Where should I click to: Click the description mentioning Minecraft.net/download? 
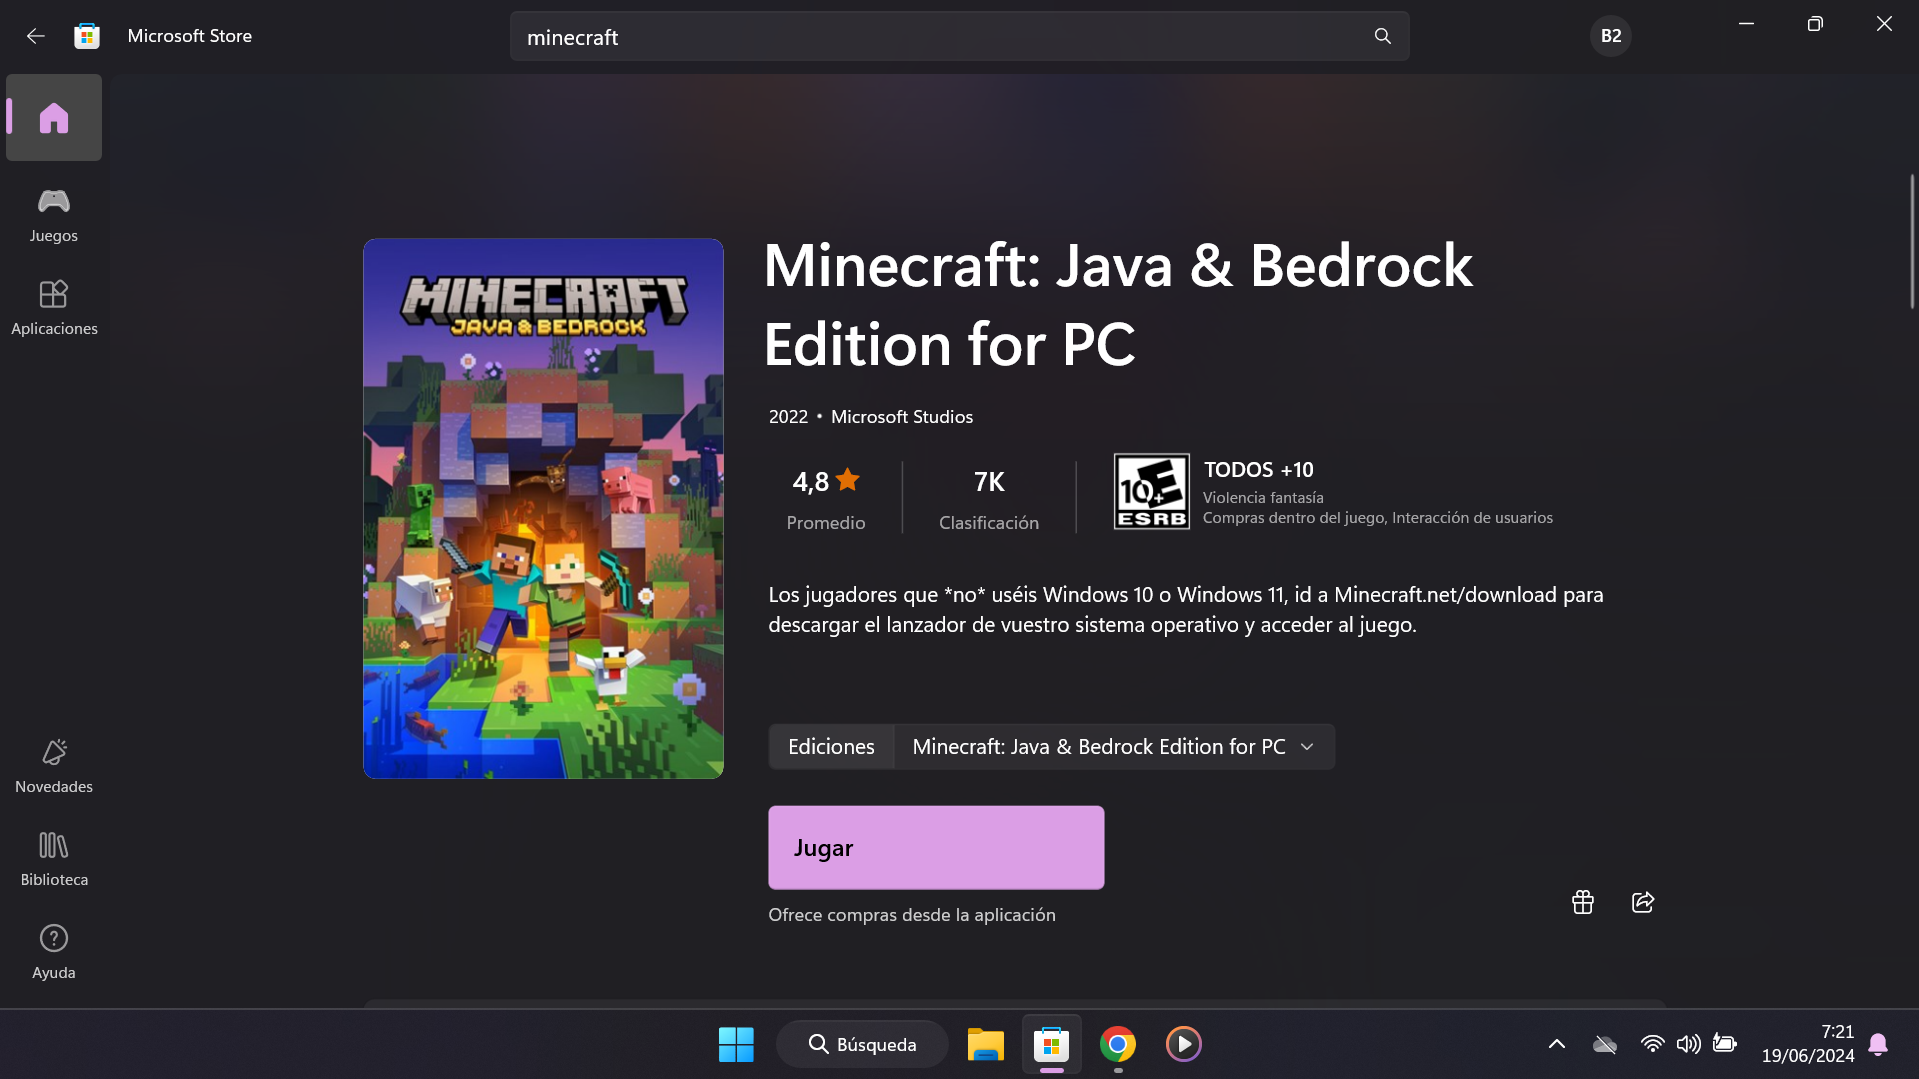click(x=1185, y=610)
